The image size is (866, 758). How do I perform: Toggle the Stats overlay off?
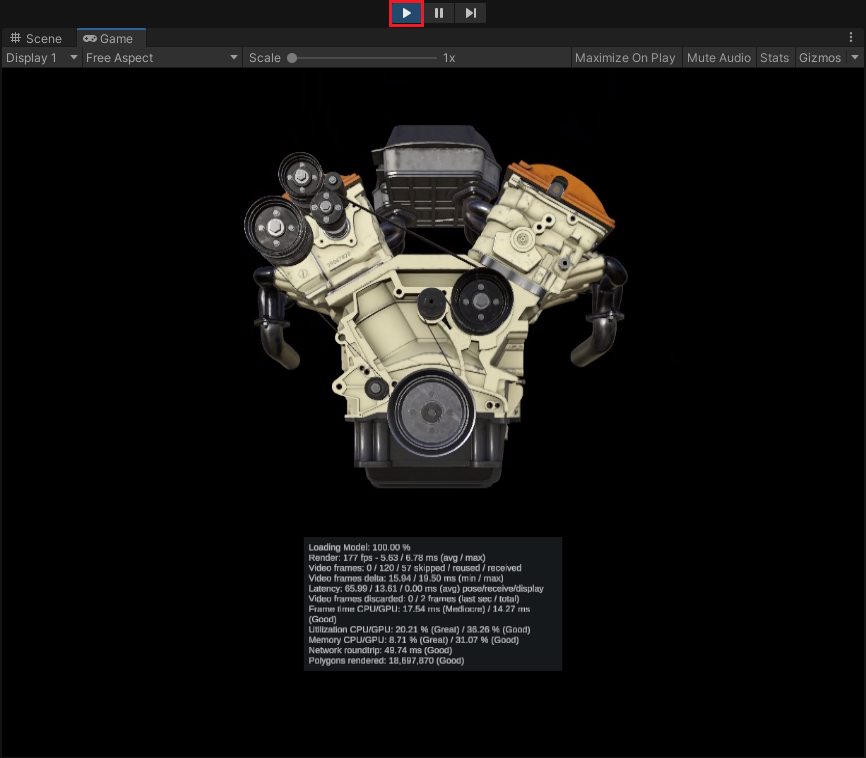coord(774,57)
